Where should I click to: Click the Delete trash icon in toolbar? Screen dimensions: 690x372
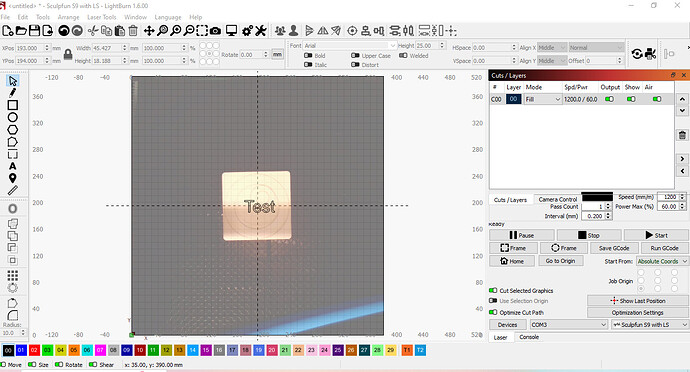[x=133, y=30]
